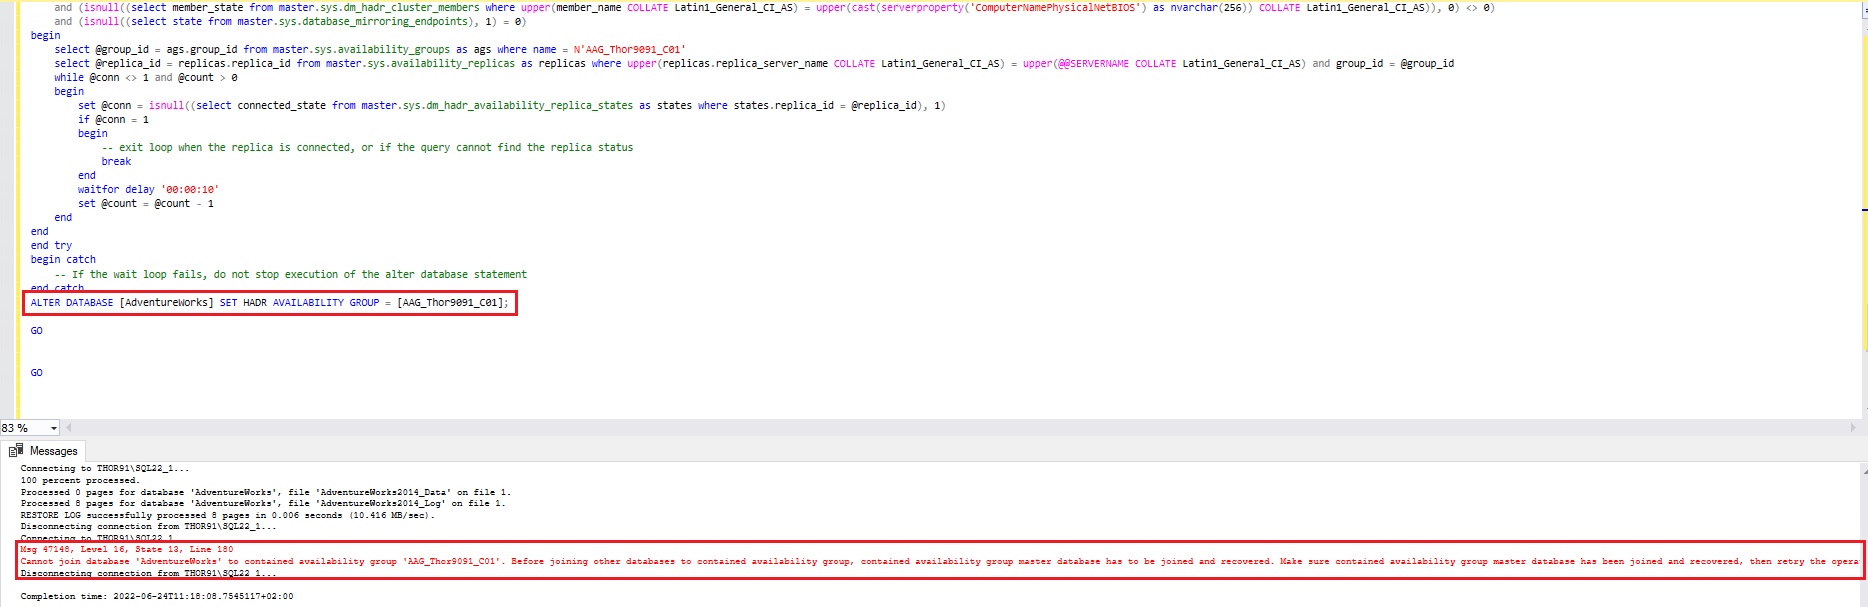1868x607 pixels.
Task: Click the 'begin catch' line
Action: click(x=63, y=260)
